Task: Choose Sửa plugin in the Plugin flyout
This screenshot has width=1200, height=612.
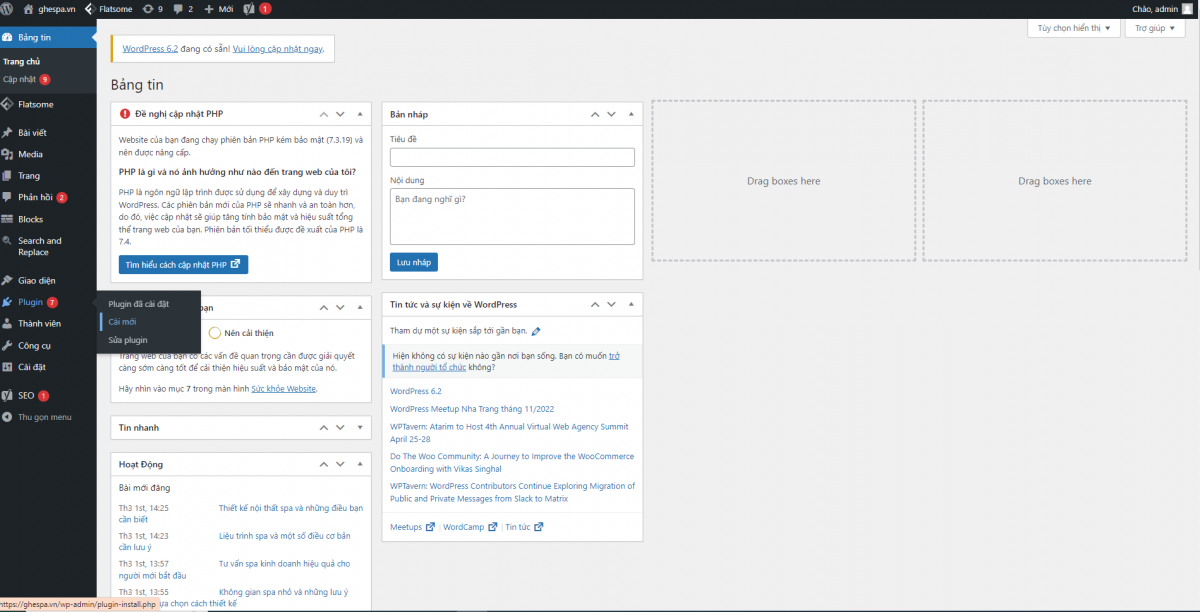Action: [x=128, y=340]
